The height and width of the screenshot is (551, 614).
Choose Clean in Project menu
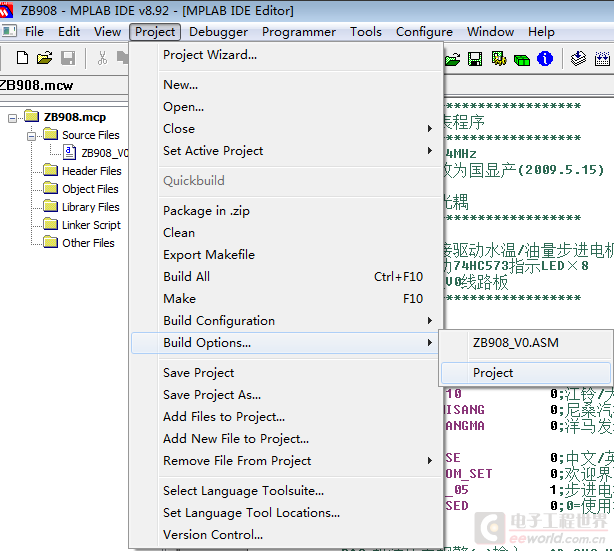point(286,233)
